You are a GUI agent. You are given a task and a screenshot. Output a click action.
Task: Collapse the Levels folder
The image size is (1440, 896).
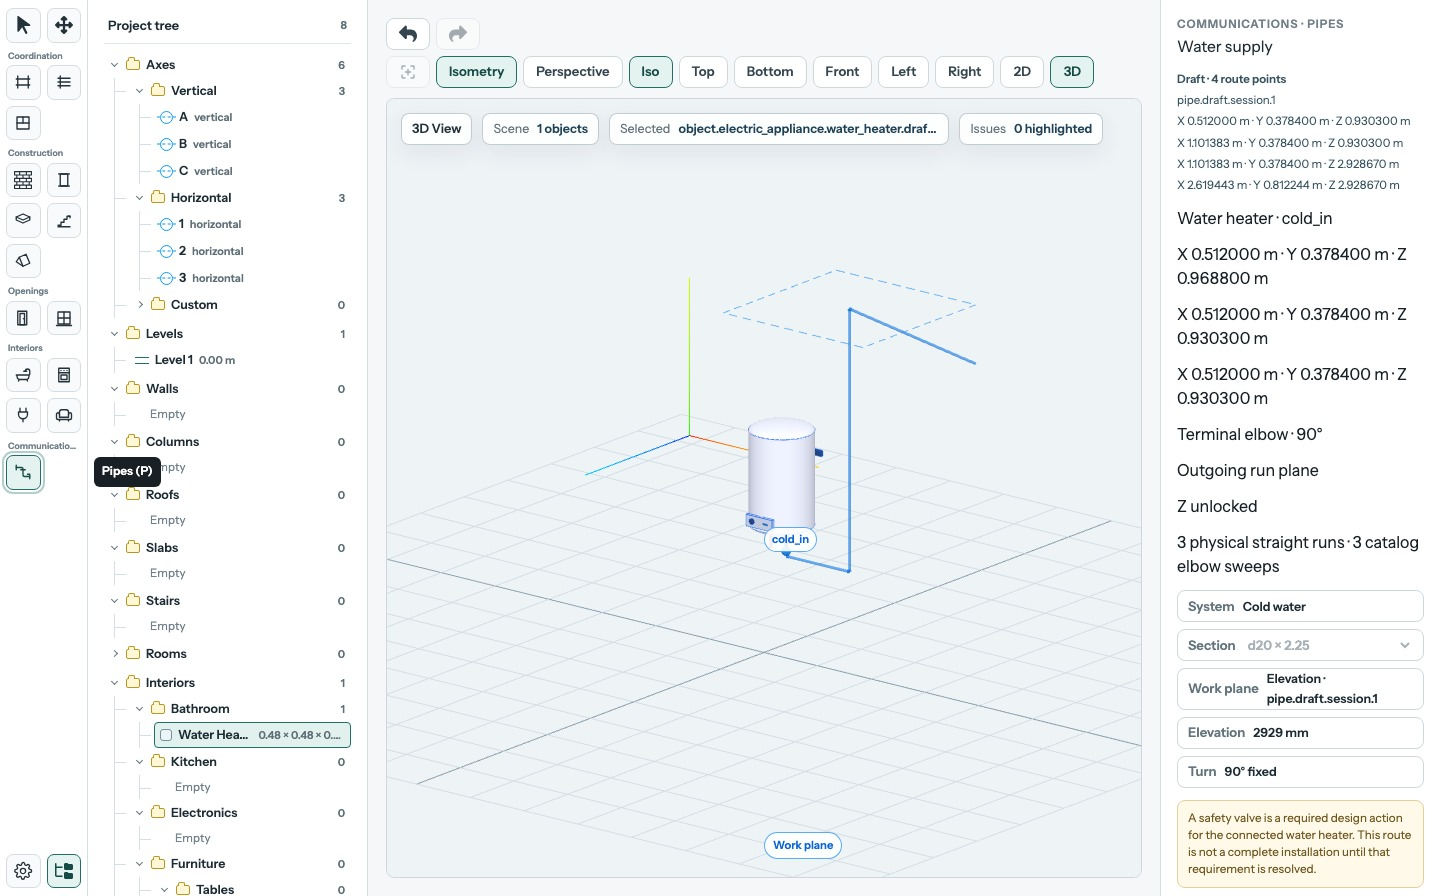pyautogui.click(x=115, y=334)
